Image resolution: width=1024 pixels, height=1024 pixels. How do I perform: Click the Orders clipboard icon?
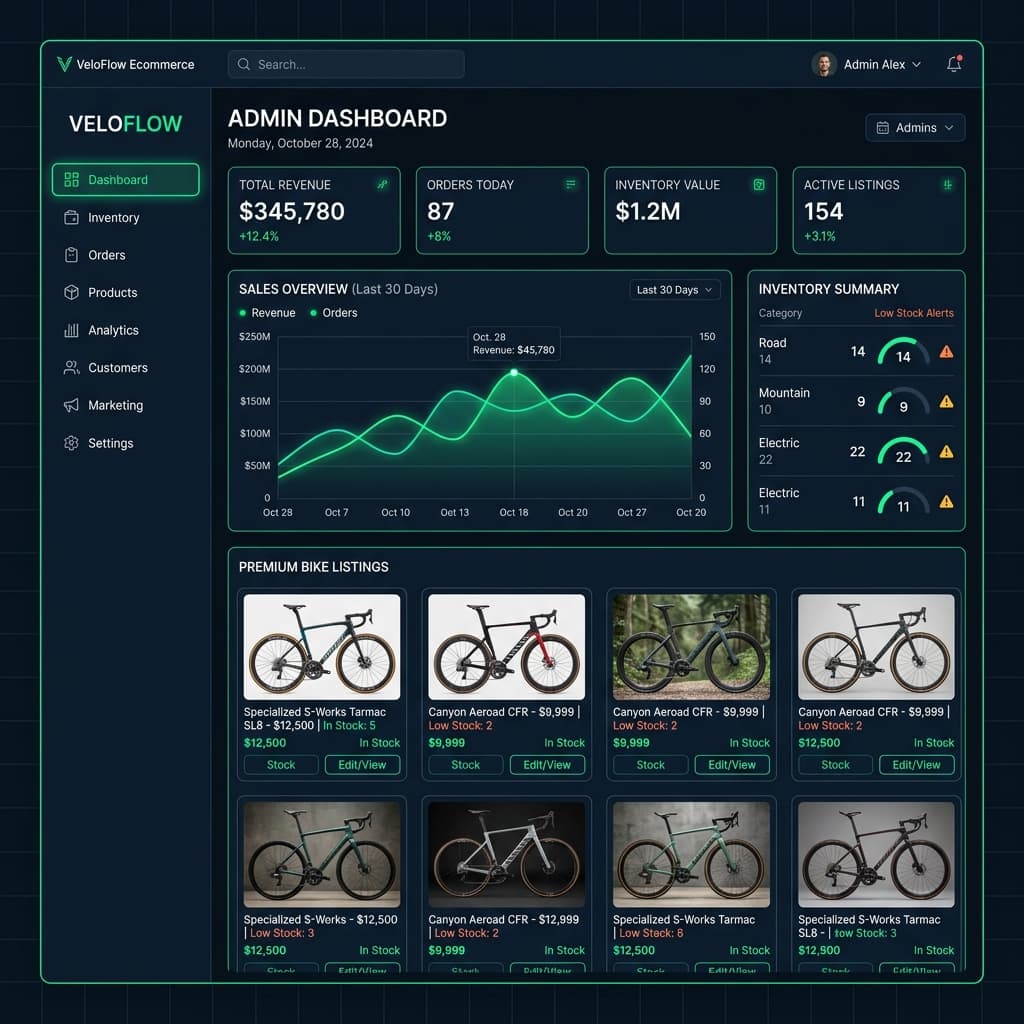point(71,255)
